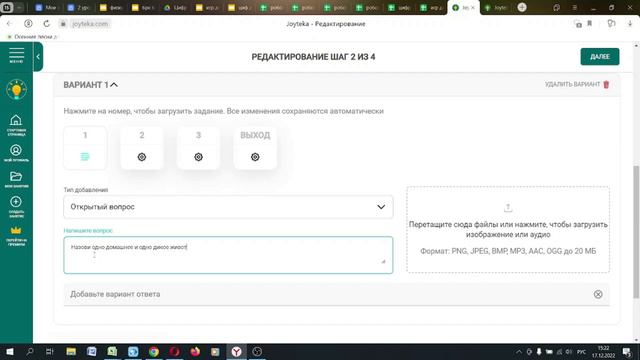Switch to the second Joyteka tab

pyautogui.click(x=495, y=8)
